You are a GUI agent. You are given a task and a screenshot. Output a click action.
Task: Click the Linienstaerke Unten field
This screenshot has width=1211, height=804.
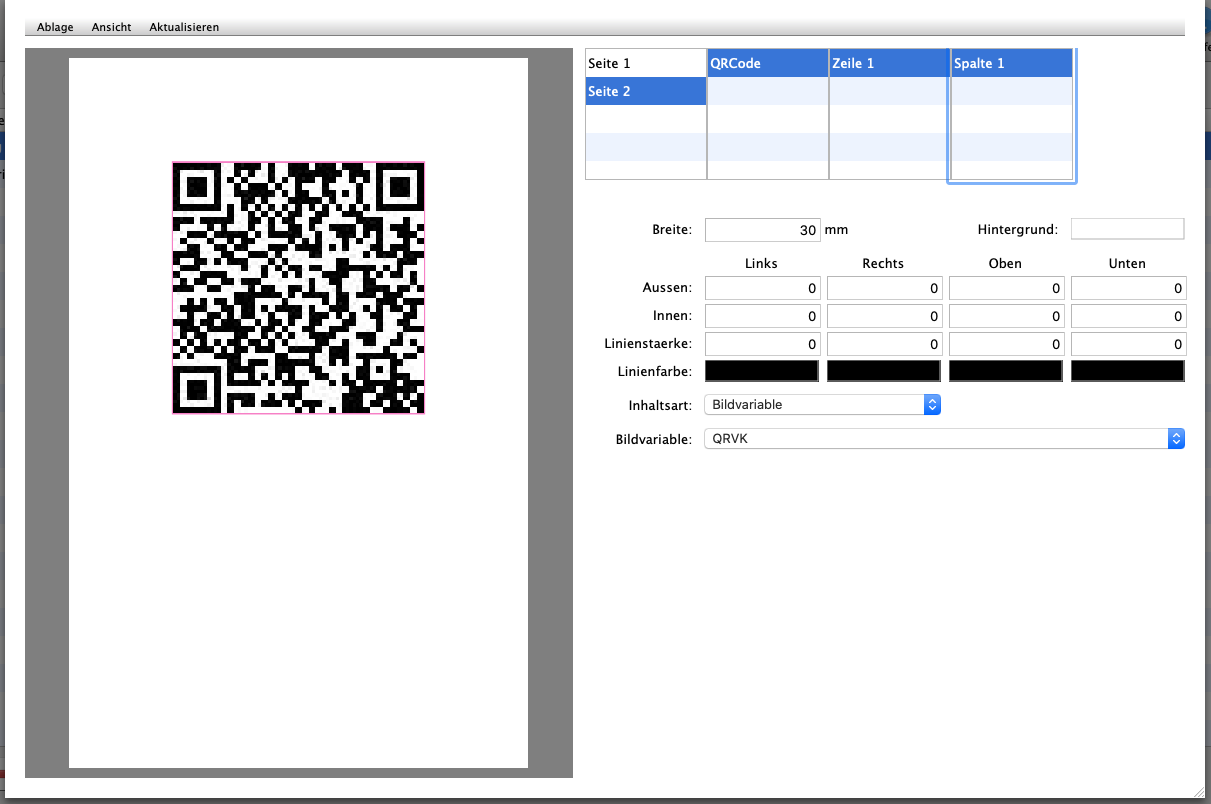click(1129, 344)
